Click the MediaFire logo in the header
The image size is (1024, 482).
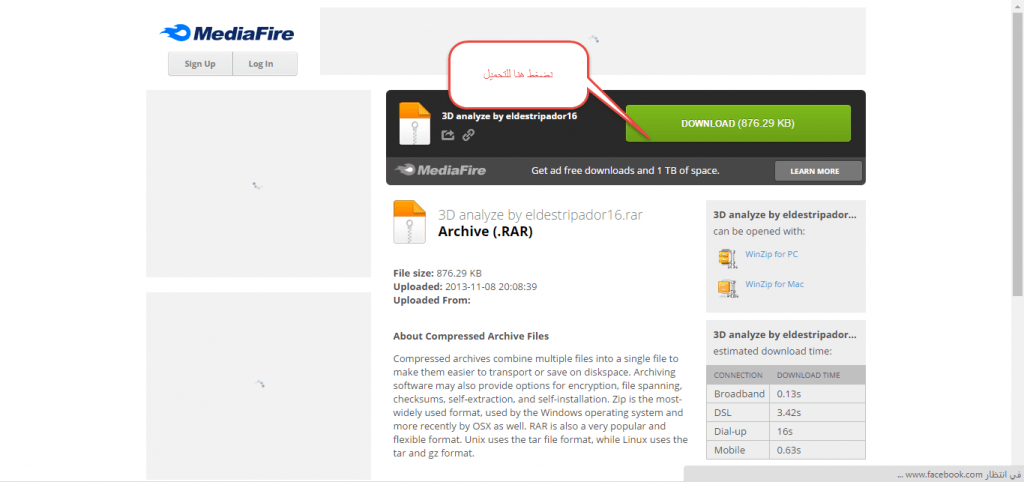tap(227, 33)
